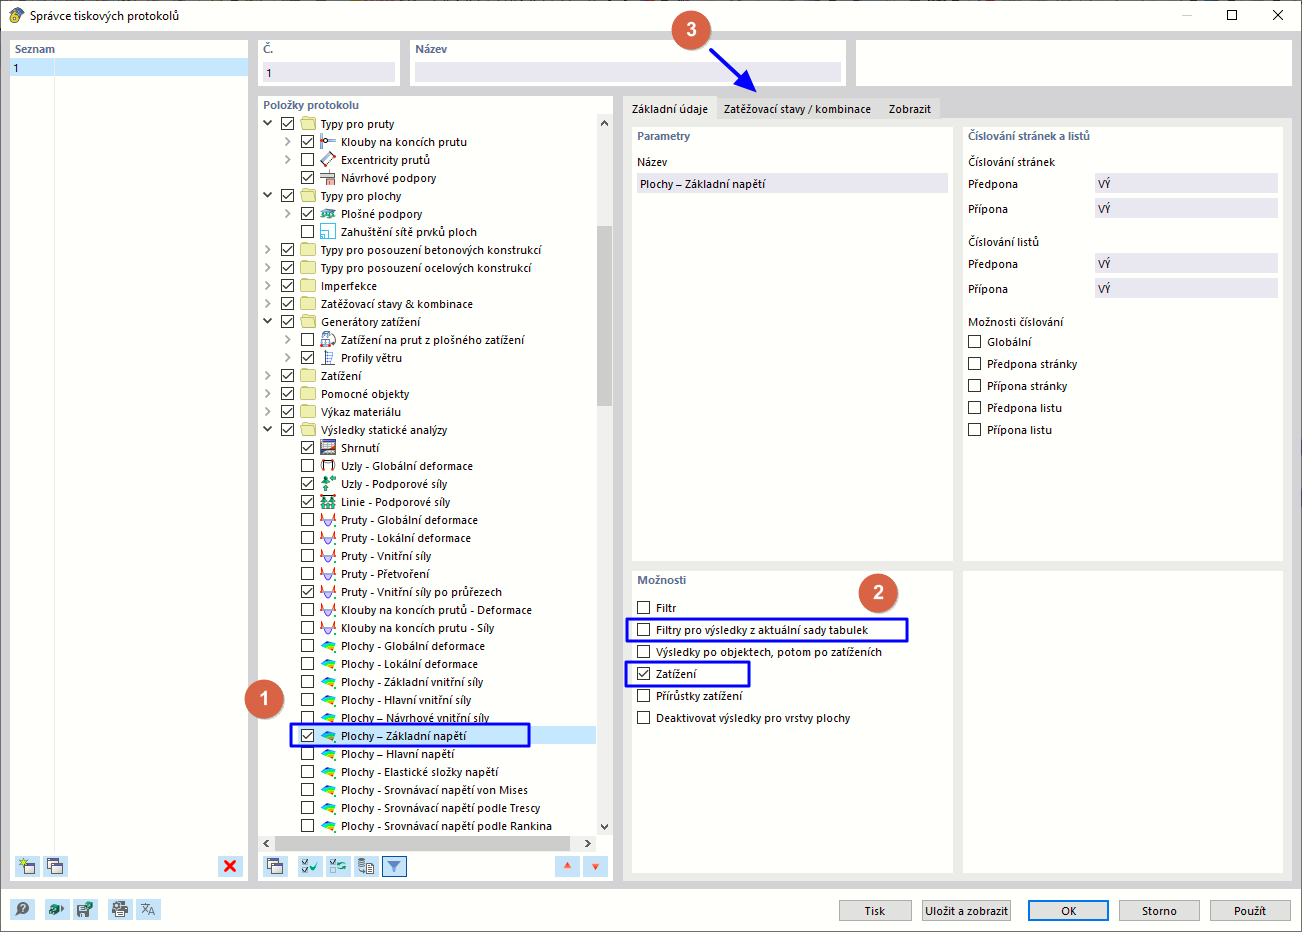Collapse the Typy pro pruty node
This screenshot has height=932, width=1302.
(268, 124)
